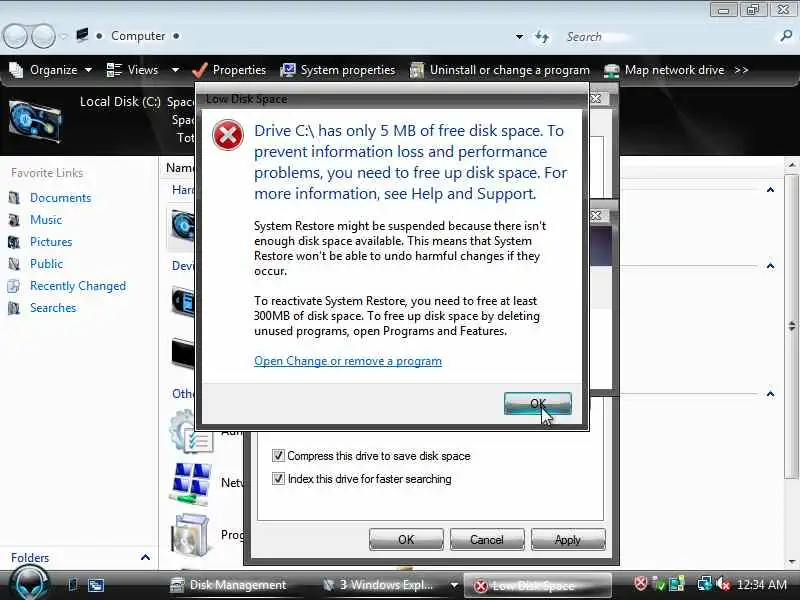Click the Map network drive icon

click(611, 70)
